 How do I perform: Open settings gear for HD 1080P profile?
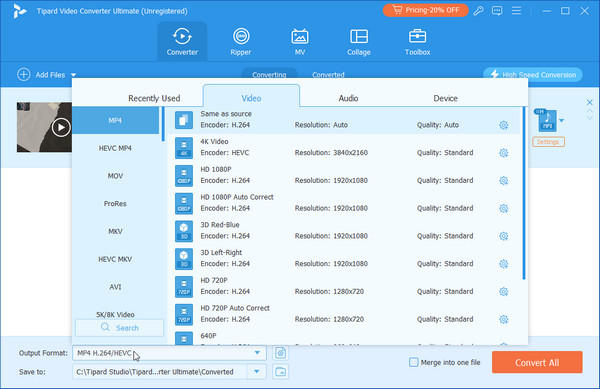click(x=504, y=181)
